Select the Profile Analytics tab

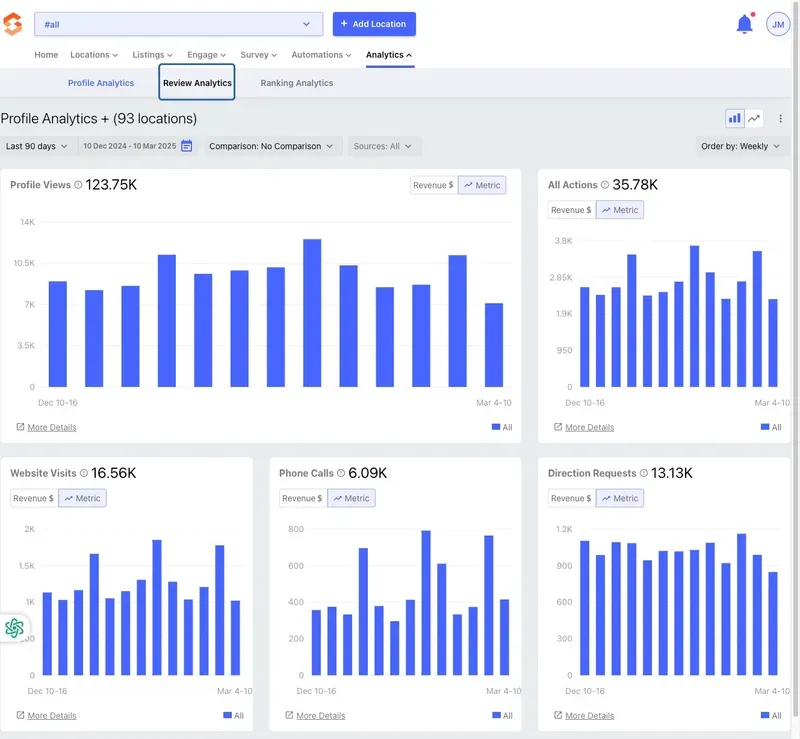coord(101,83)
